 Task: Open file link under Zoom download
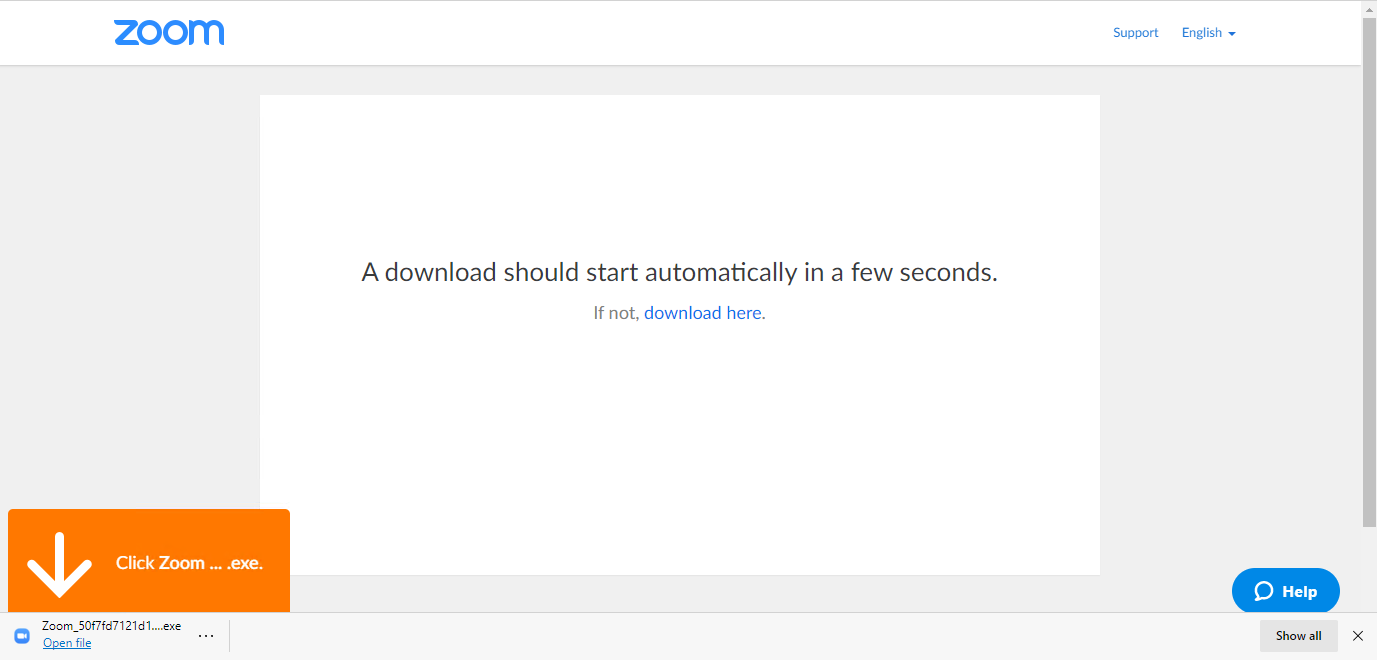tap(67, 643)
